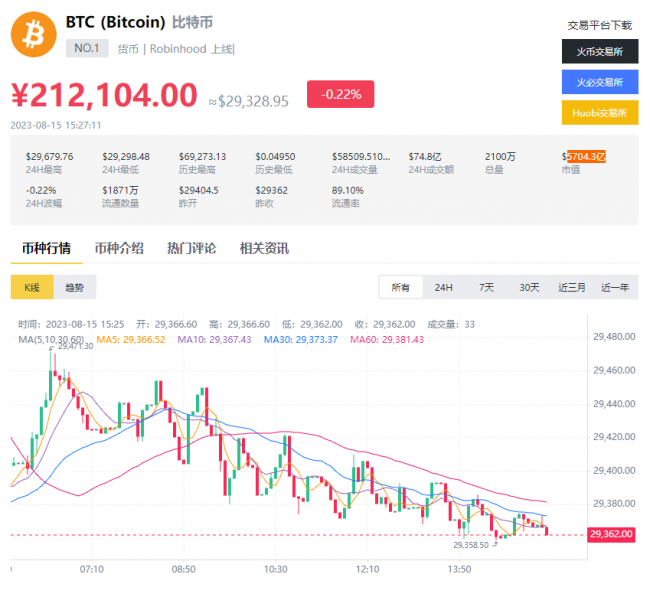Open the blue 火必交易所 button
This screenshot has height=597, width=650.
click(x=600, y=82)
